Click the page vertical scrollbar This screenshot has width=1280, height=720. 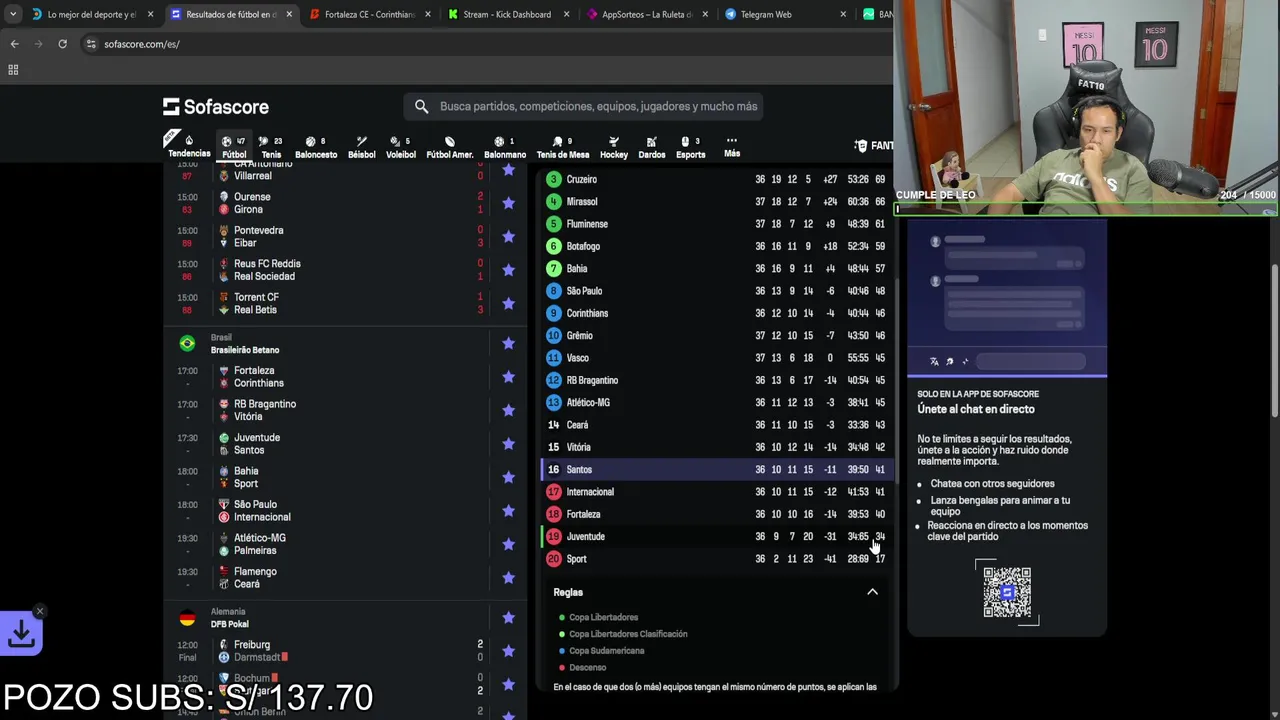pos(1275,340)
